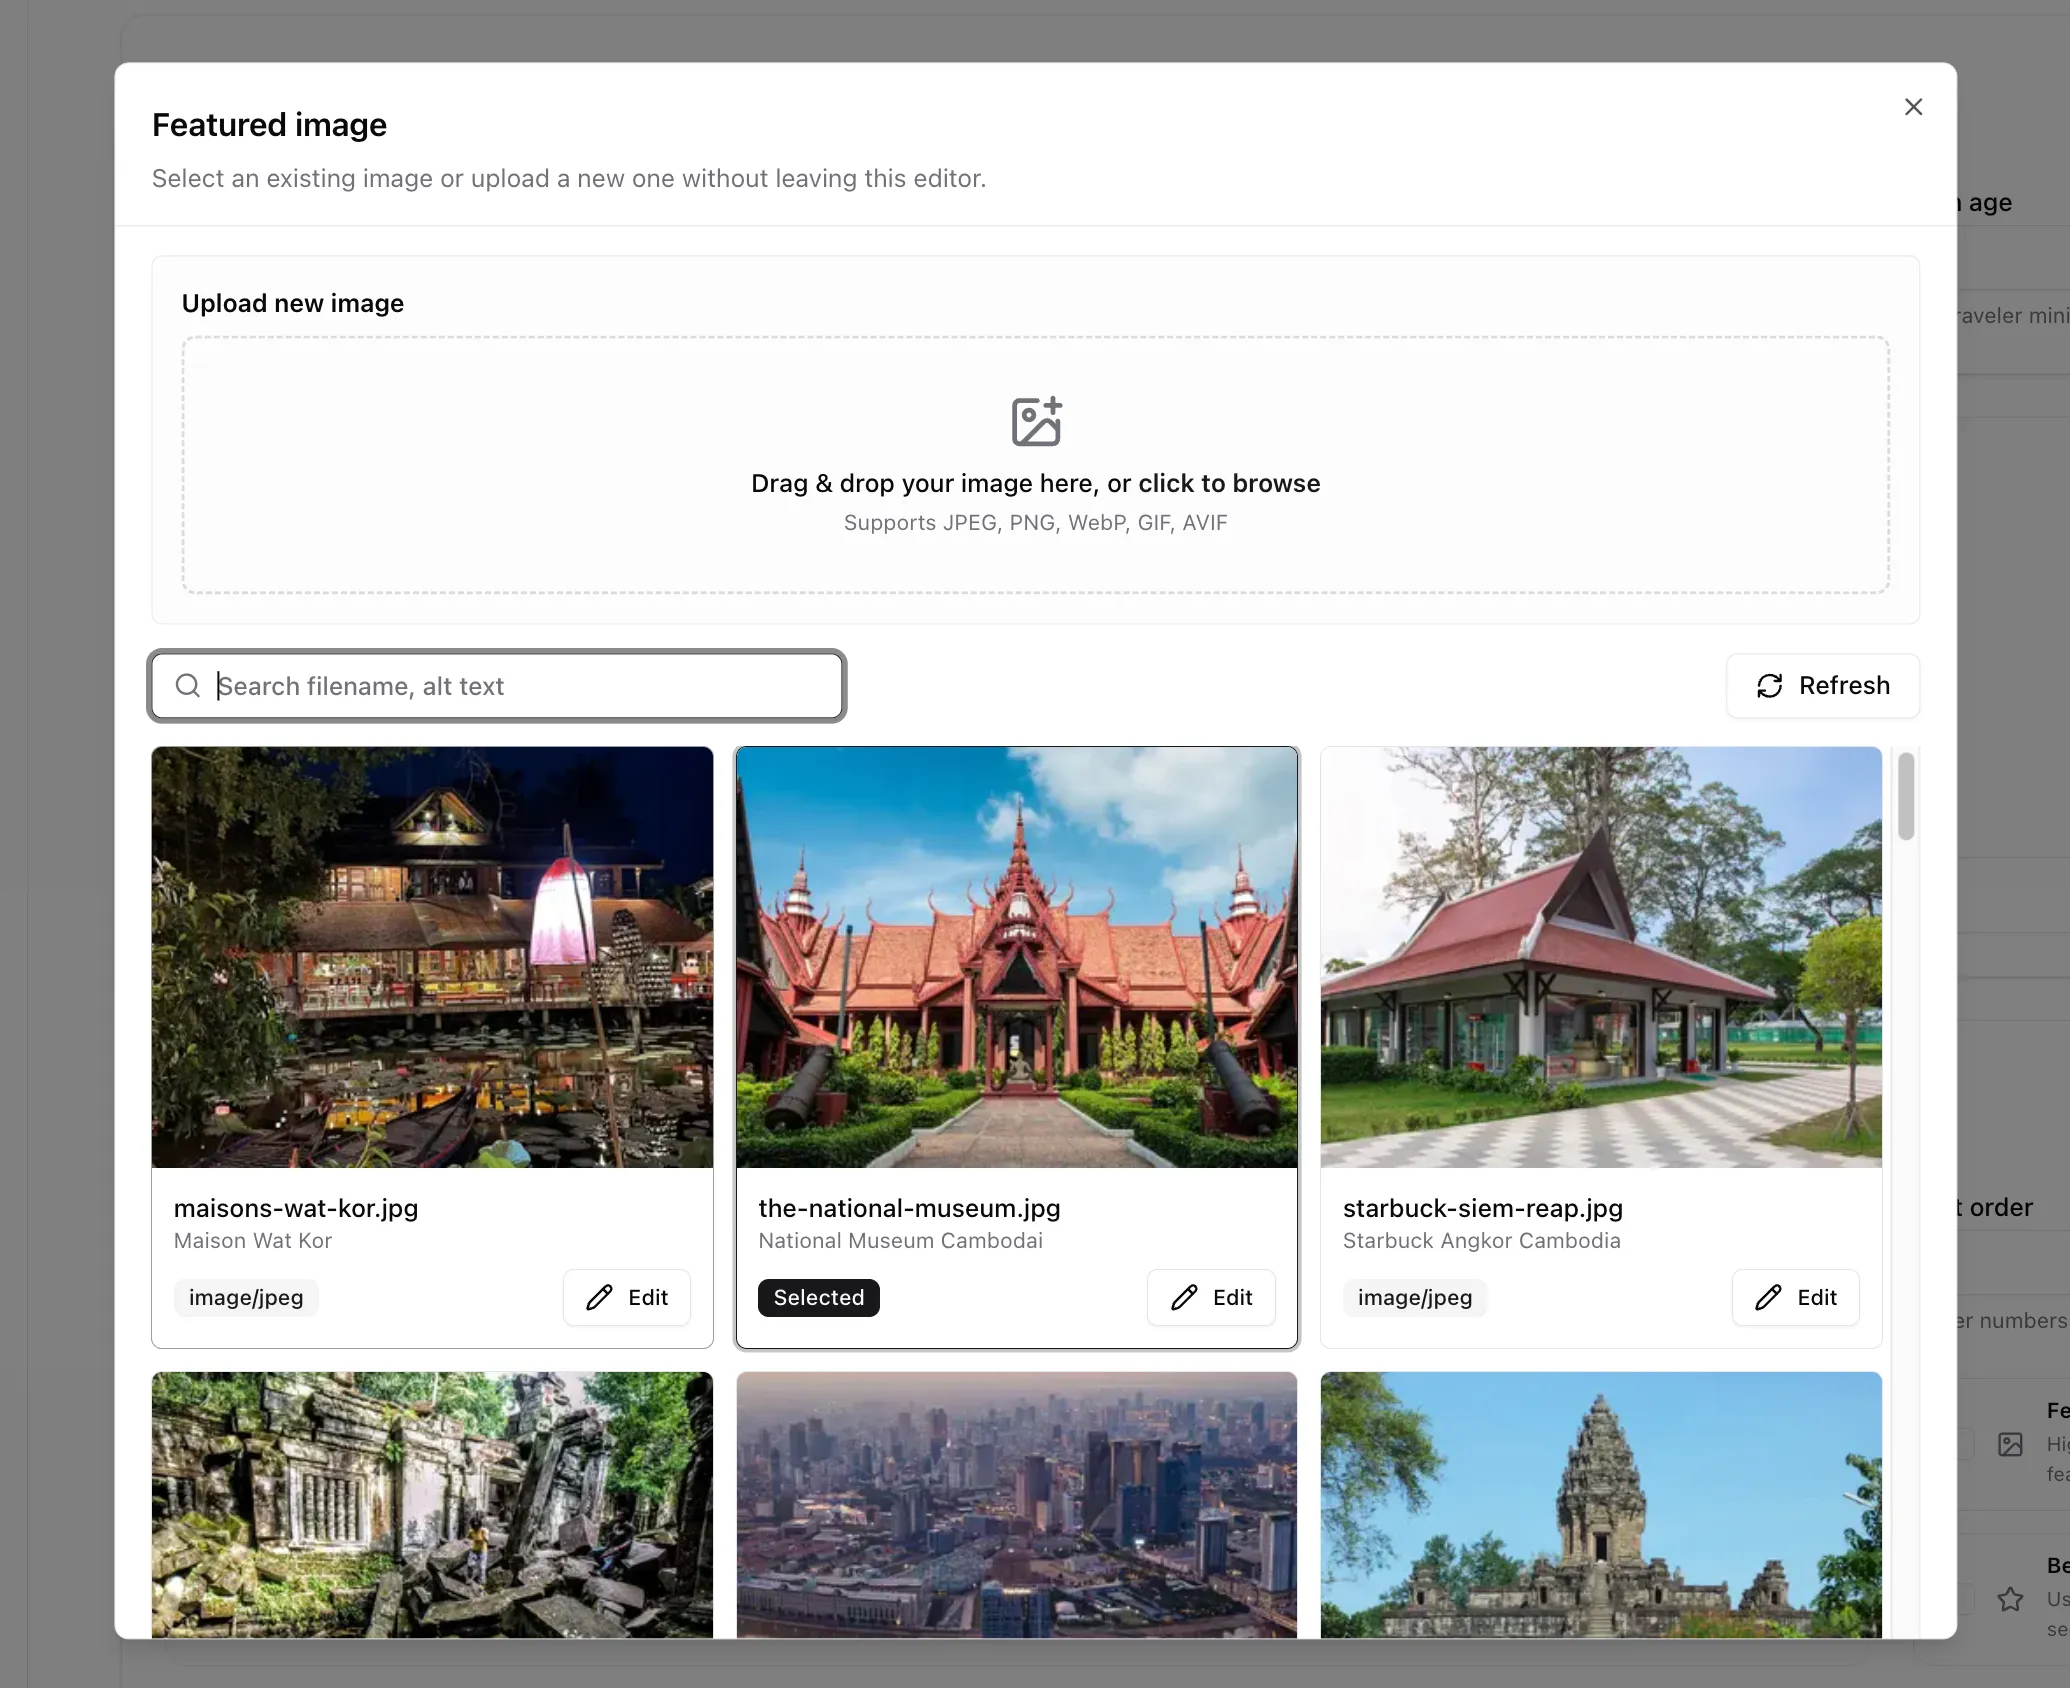Close the Featured image dialog

(1913, 107)
